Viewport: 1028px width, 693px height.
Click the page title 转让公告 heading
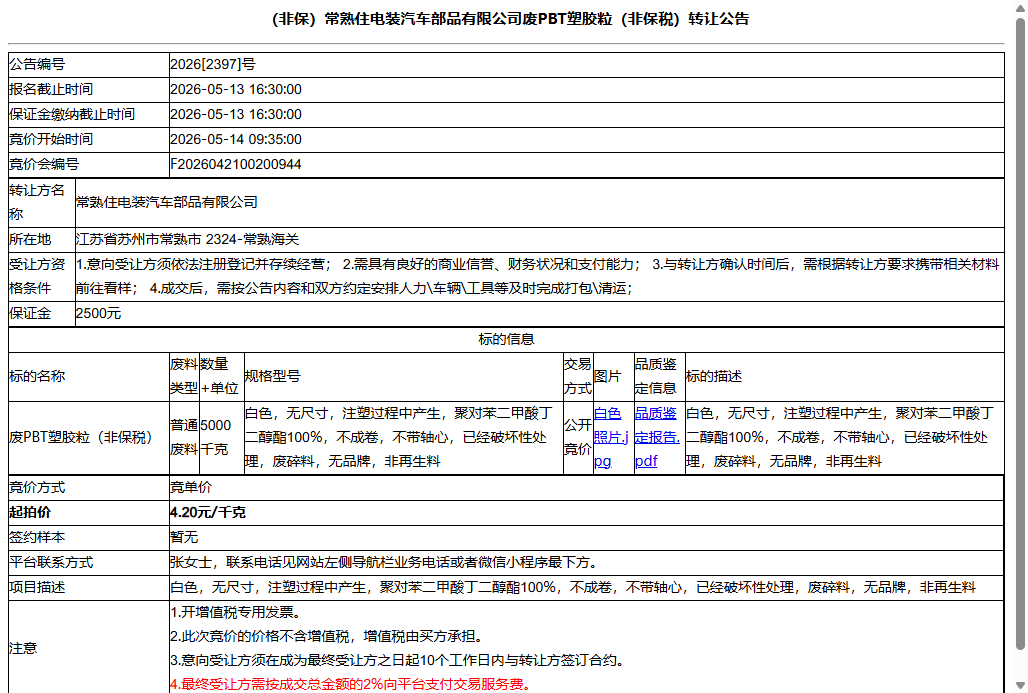click(x=510, y=19)
